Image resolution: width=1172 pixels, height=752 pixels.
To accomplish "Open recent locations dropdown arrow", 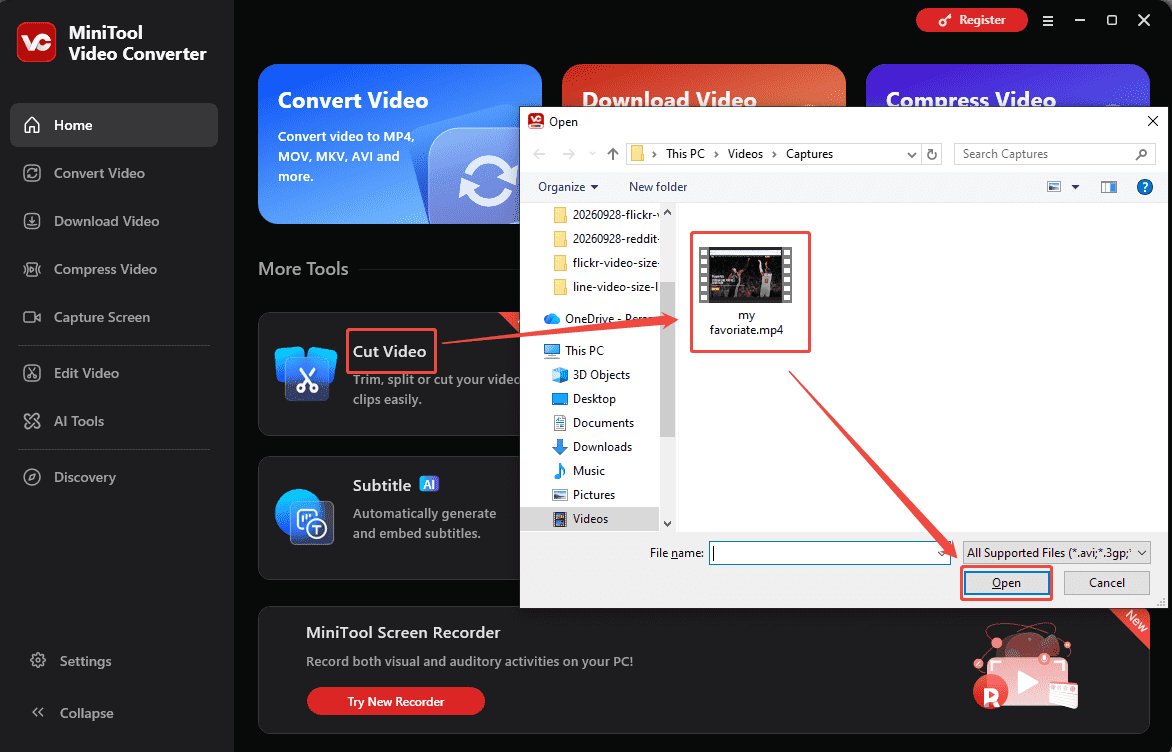I will (592, 154).
